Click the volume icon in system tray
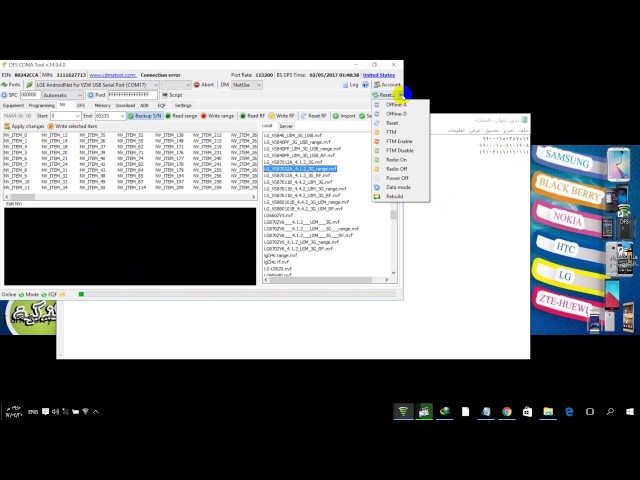The image size is (640, 480). [55, 411]
